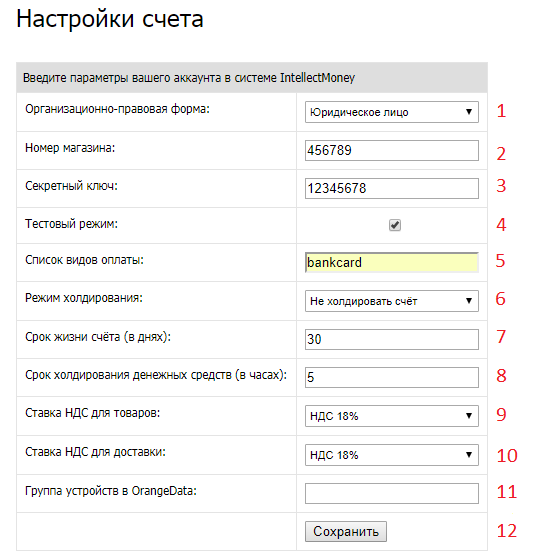Viewport: 546px width, 556px height.
Task: Click the arrow of Не холдировать счёт select
Action: click(469, 301)
